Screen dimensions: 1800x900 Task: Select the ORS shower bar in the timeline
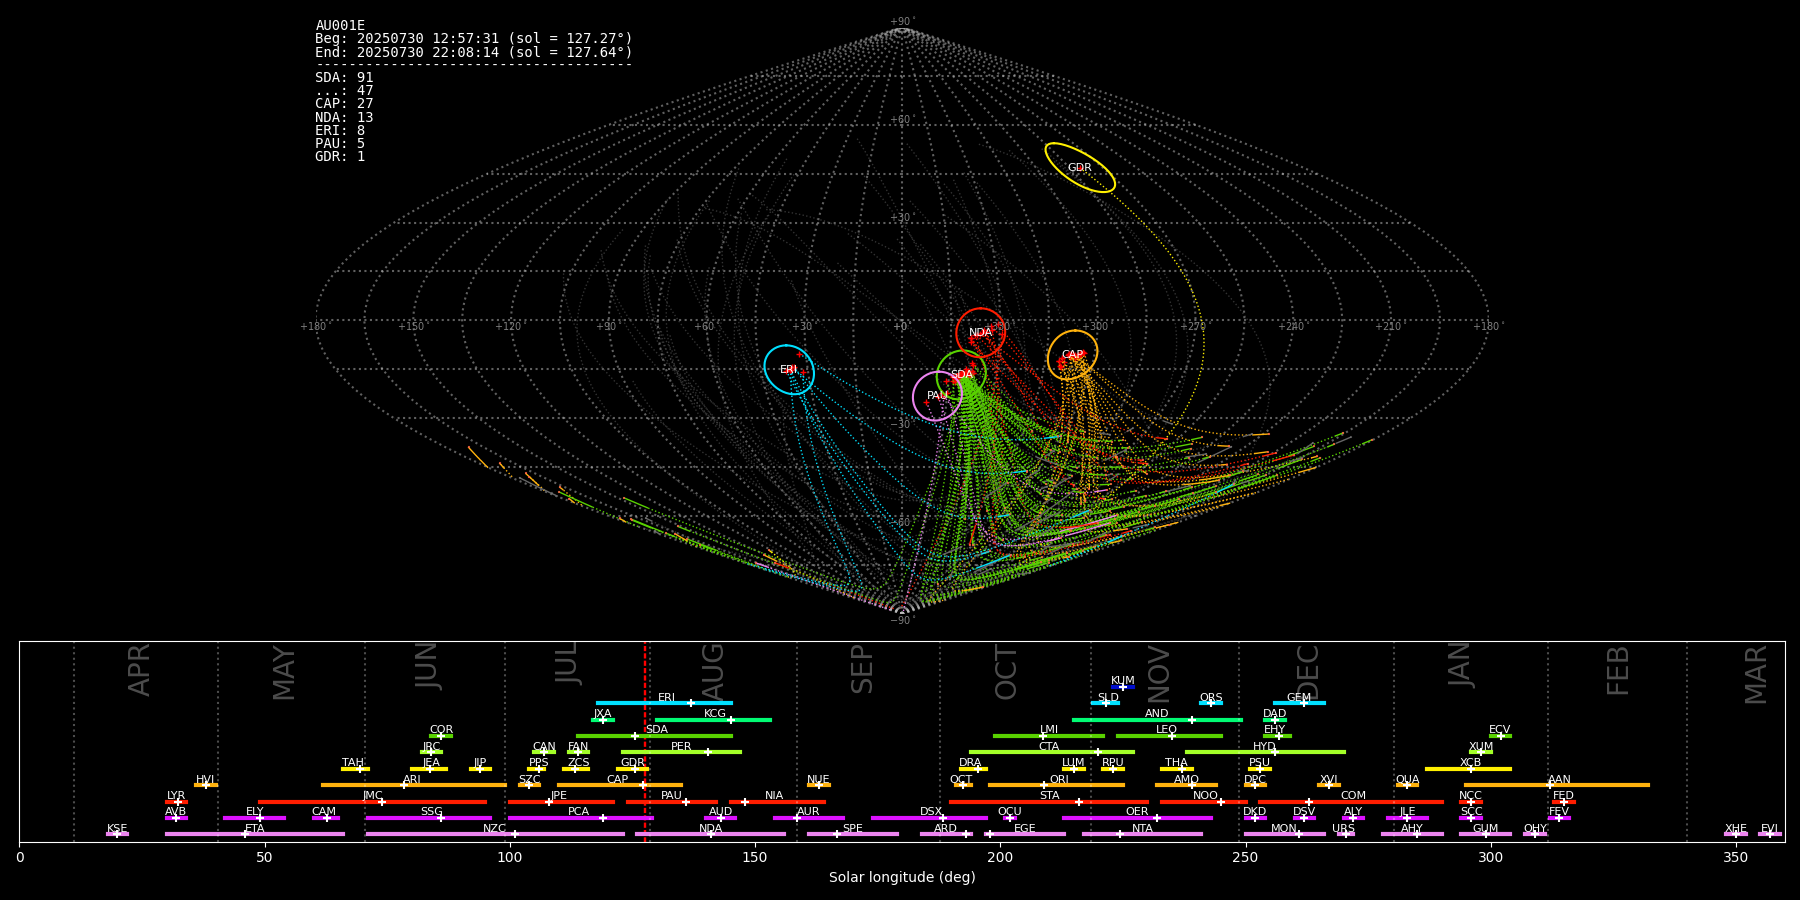coord(1211,703)
